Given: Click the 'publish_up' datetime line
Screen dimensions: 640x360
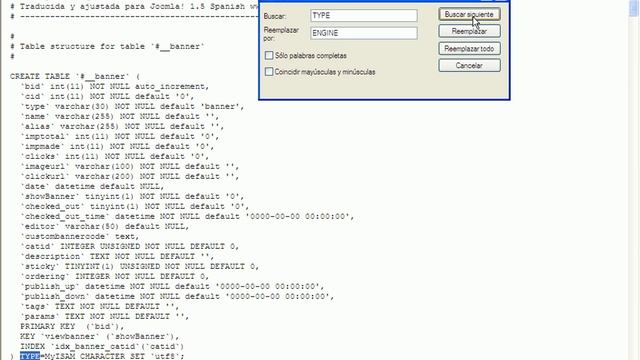Looking at the screenshot, I should 172,287.
